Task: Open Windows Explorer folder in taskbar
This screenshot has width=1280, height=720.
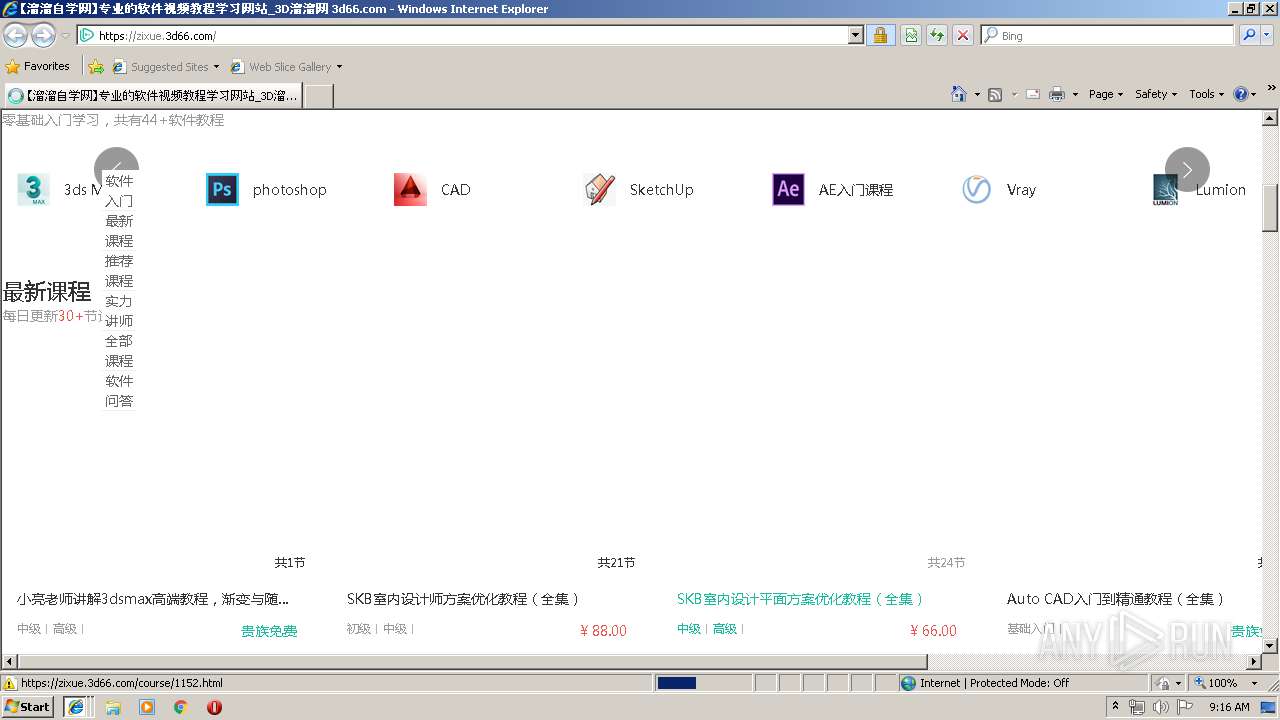Action: (113, 706)
